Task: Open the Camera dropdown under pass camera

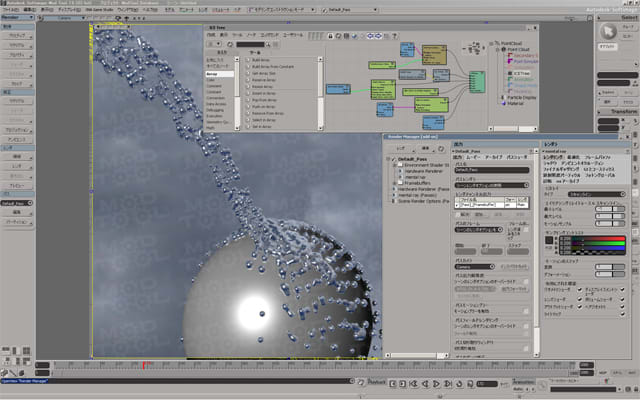Action: tap(475, 267)
